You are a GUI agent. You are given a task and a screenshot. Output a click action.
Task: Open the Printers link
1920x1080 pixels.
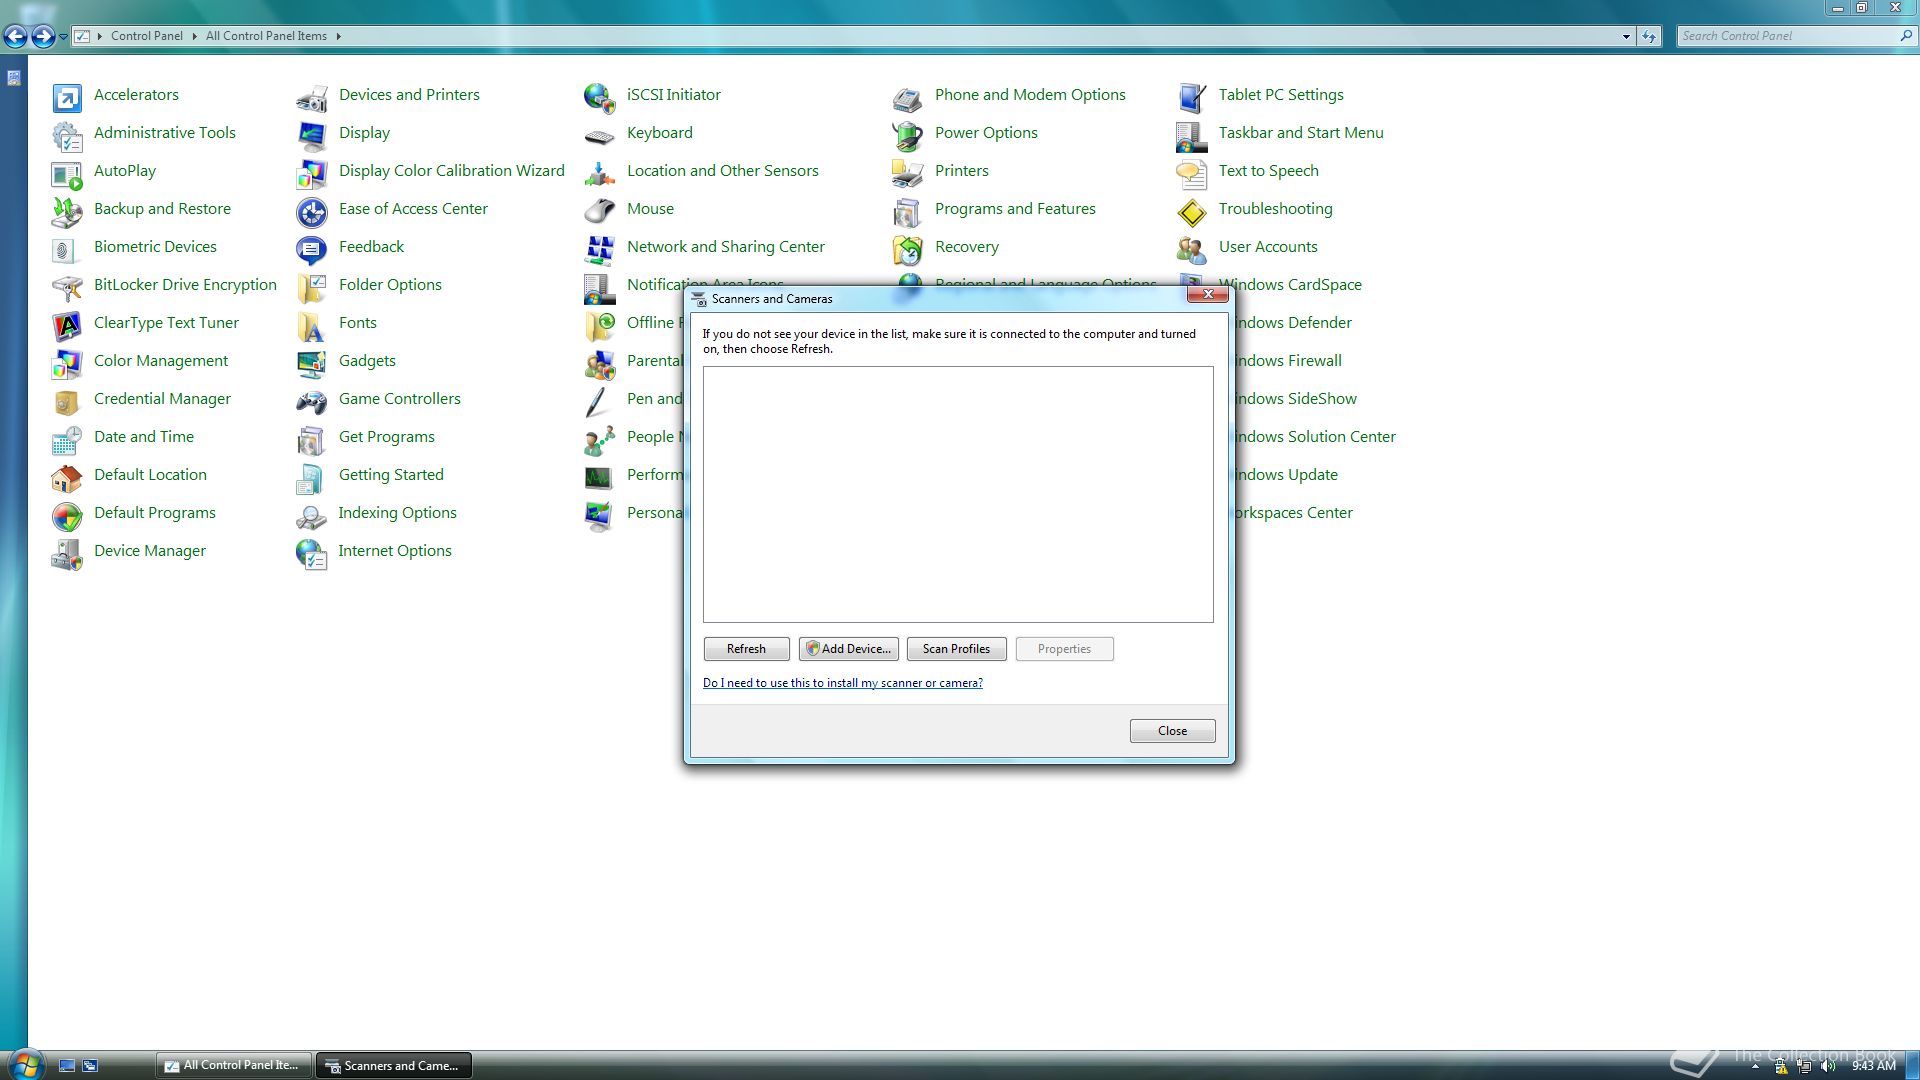pos(961,171)
